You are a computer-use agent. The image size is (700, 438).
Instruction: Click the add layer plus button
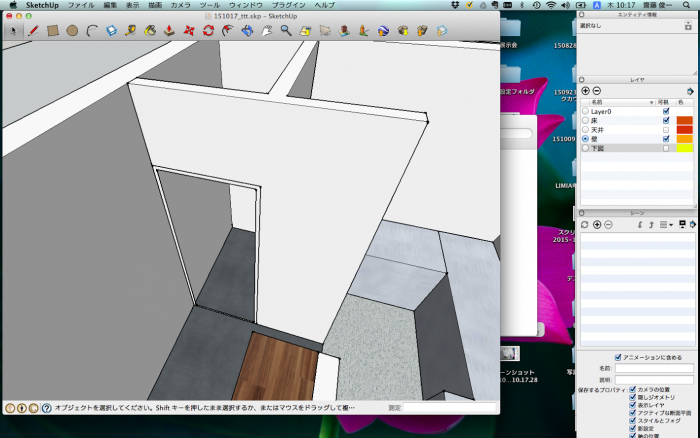click(x=585, y=91)
